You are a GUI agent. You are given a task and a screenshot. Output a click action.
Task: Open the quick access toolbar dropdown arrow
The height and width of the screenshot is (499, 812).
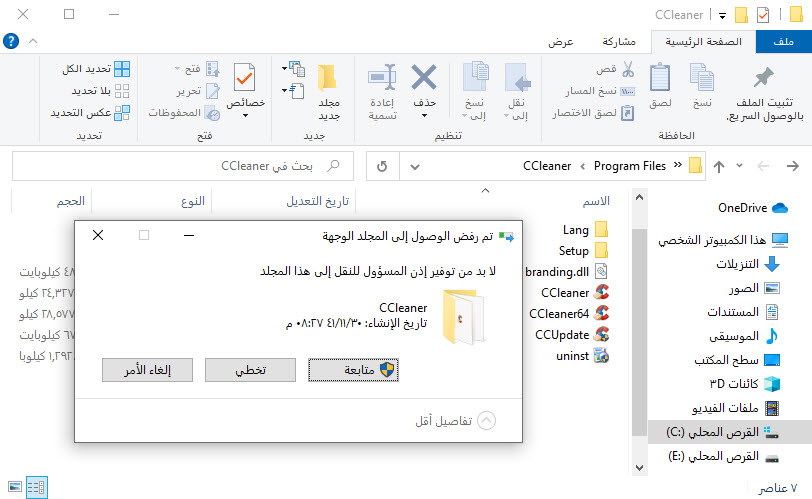pyautogui.click(x=722, y=16)
